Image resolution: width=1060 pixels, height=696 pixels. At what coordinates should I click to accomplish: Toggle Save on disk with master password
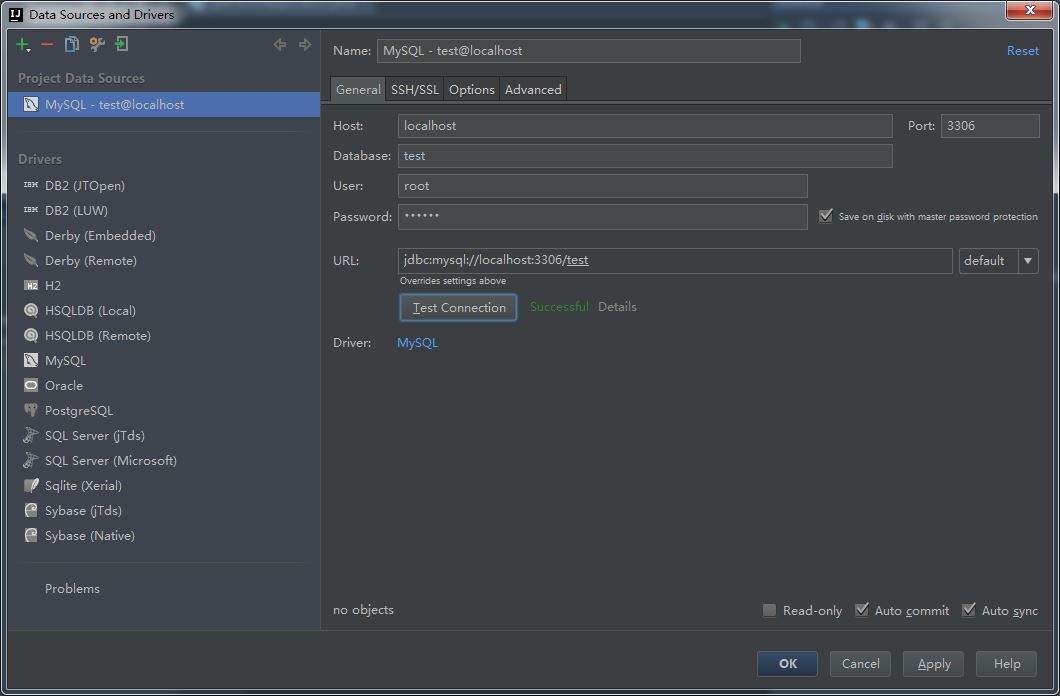click(x=825, y=216)
